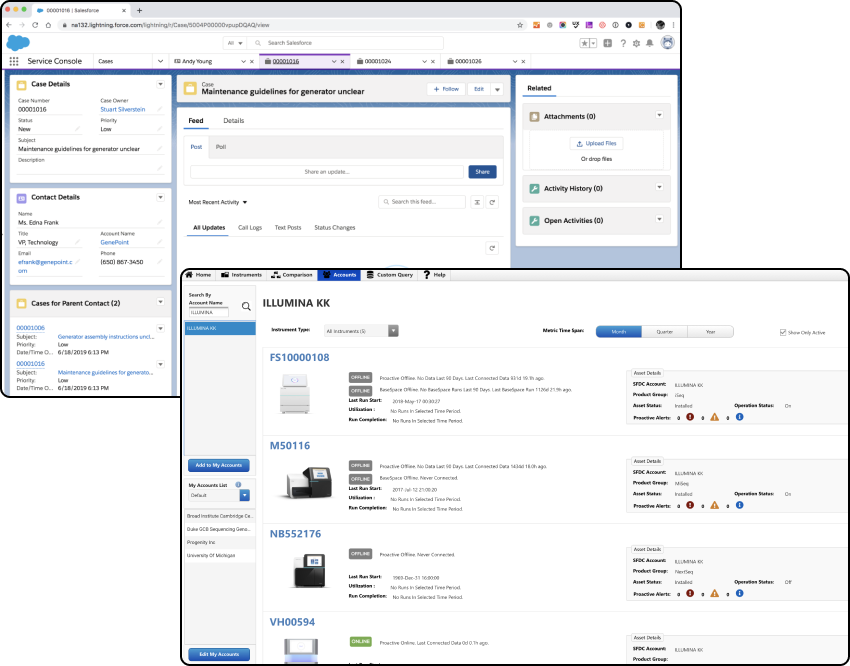The height and width of the screenshot is (666, 850).
Task: Open the GenePoint account link
Action: click(114, 242)
